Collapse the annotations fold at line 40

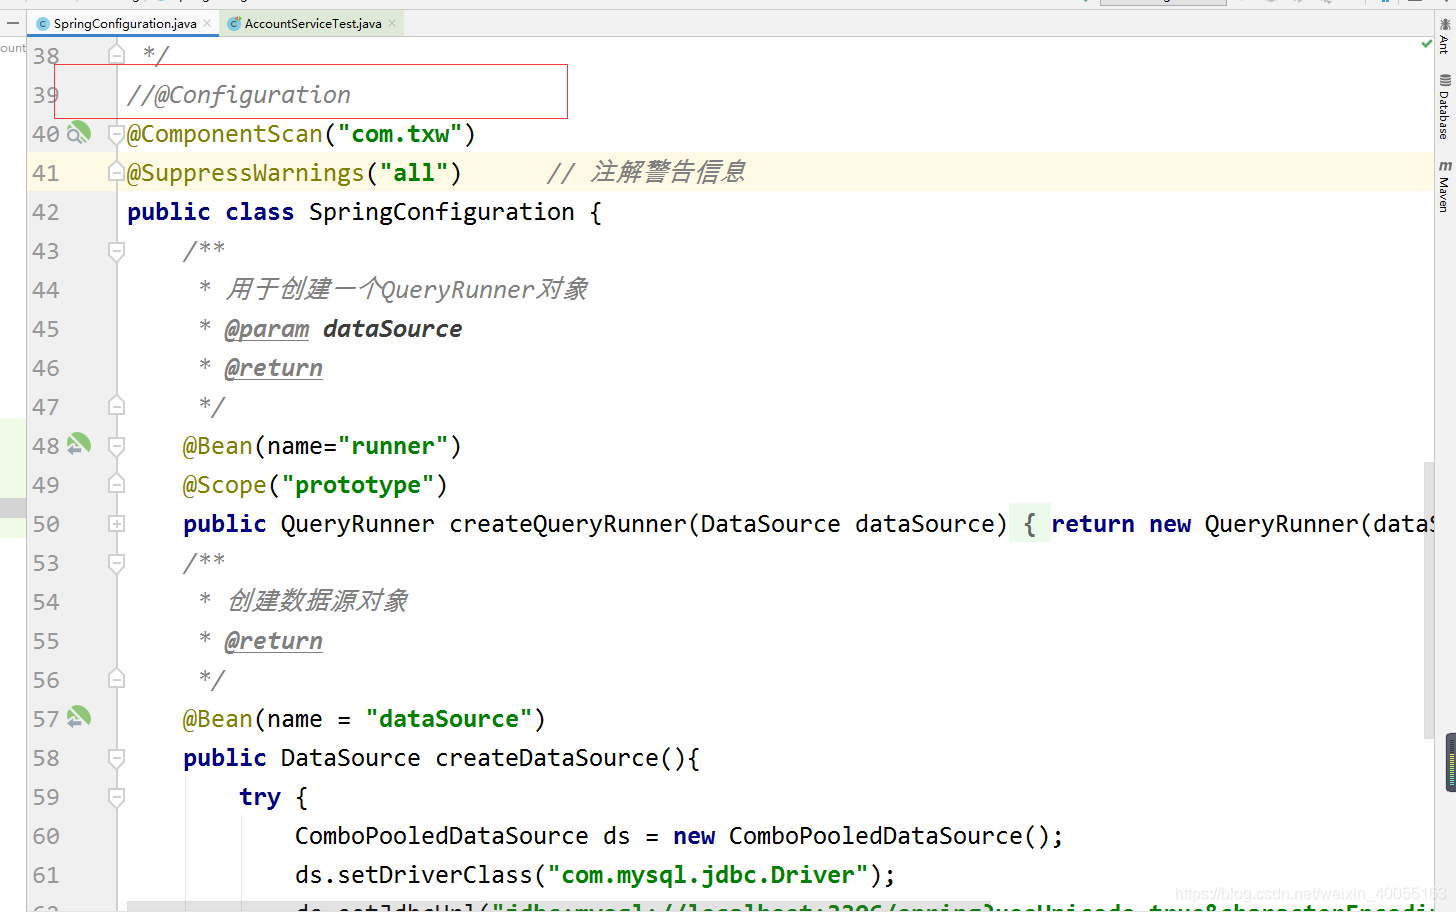116,133
